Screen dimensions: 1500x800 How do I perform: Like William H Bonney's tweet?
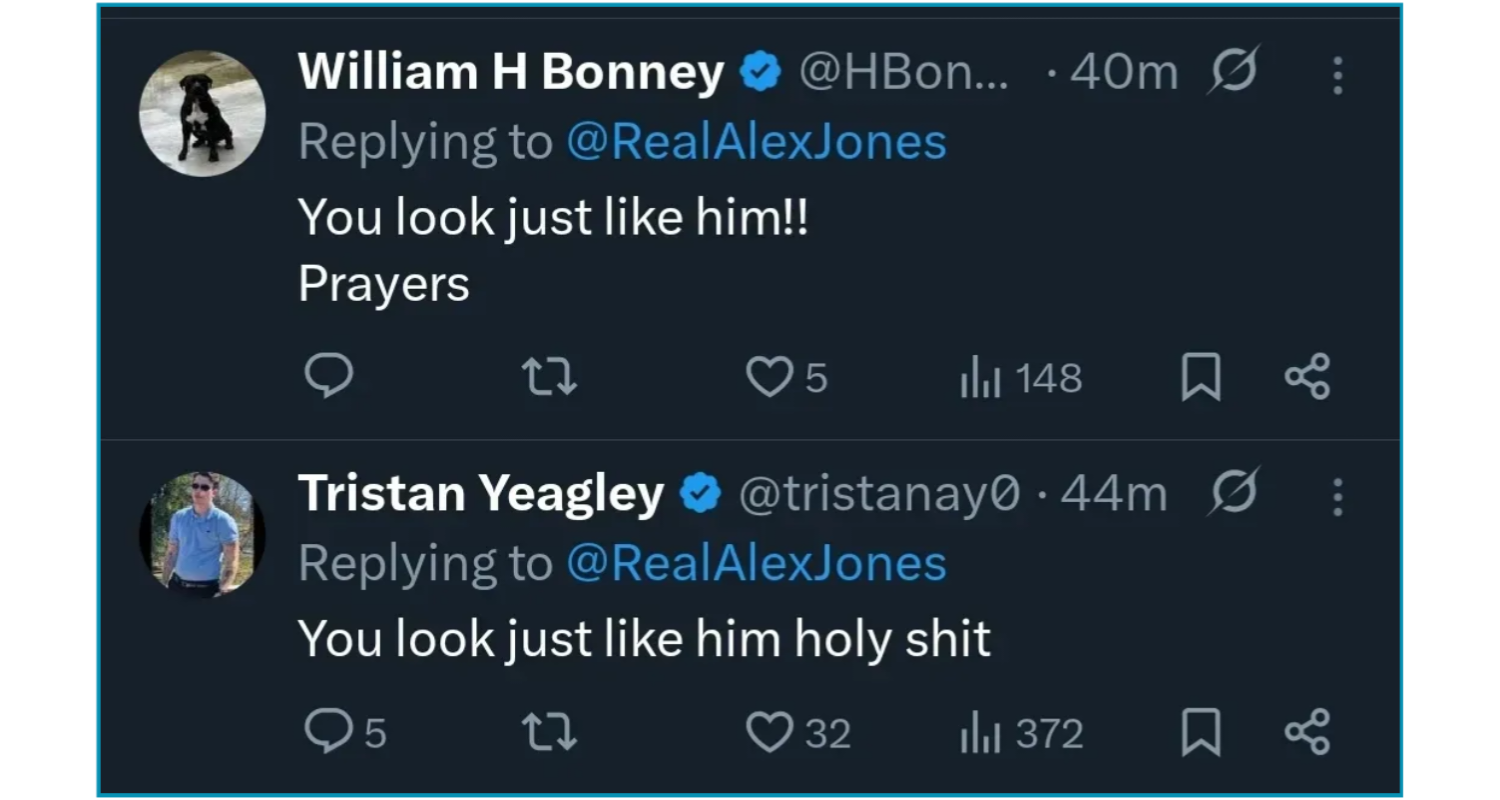click(769, 377)
